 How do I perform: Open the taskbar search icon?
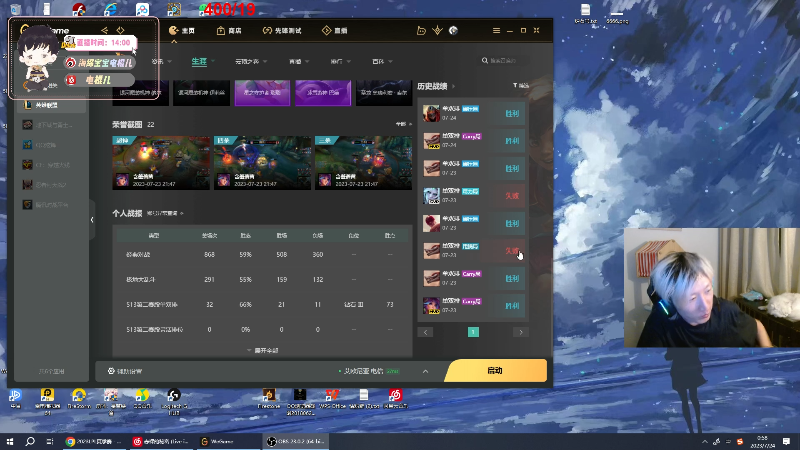click(30, 441)
